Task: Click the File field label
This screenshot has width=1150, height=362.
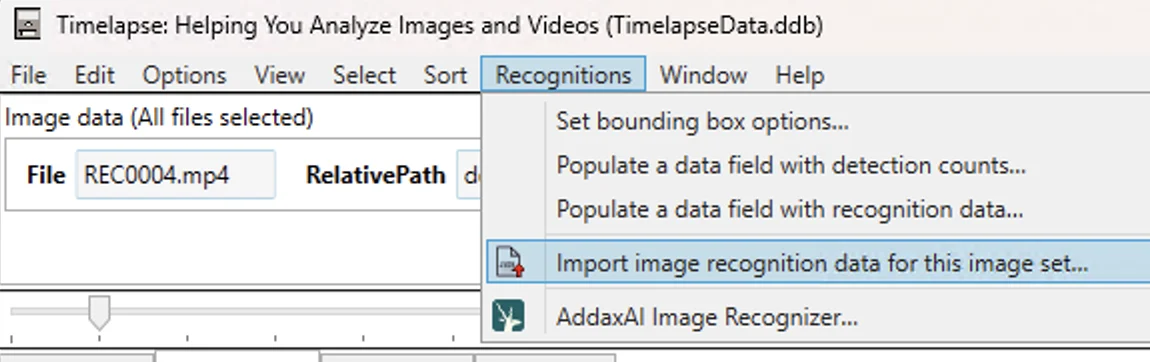Action: [x=45, y=174]
